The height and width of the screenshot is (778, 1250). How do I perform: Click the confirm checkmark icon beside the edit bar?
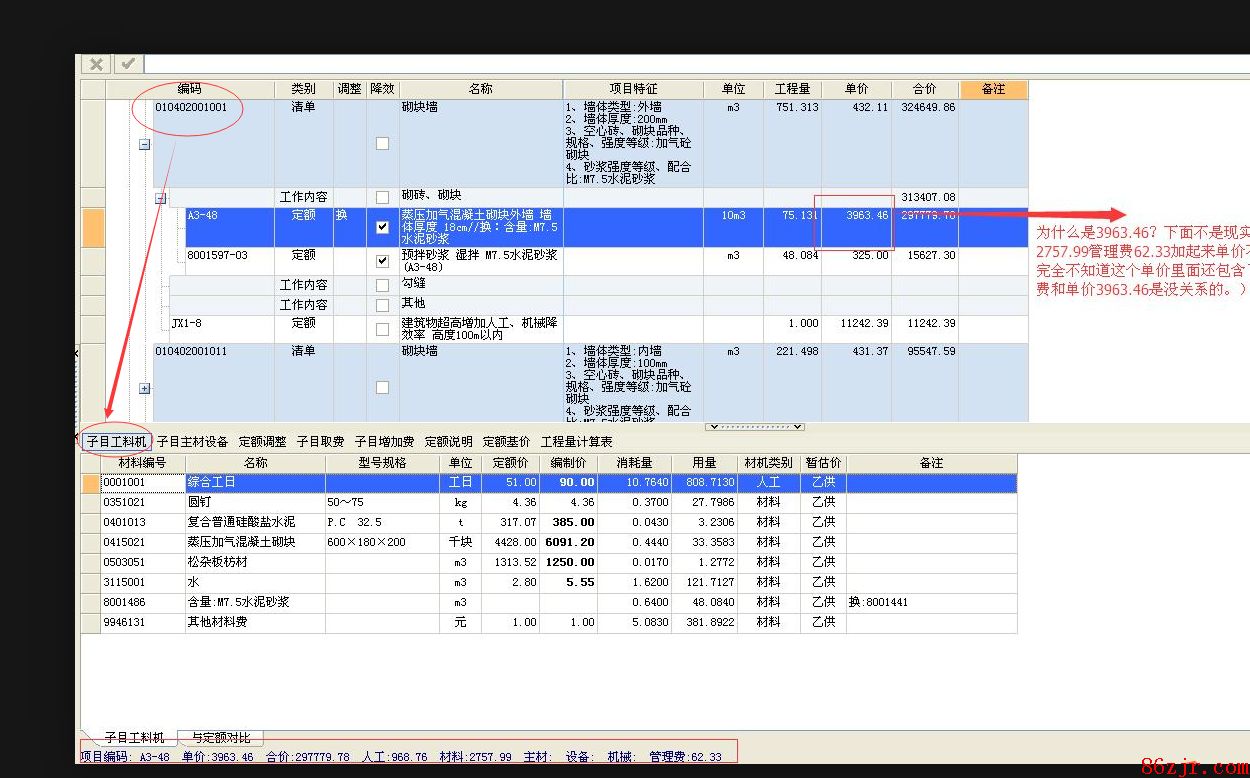click(128, 64)
